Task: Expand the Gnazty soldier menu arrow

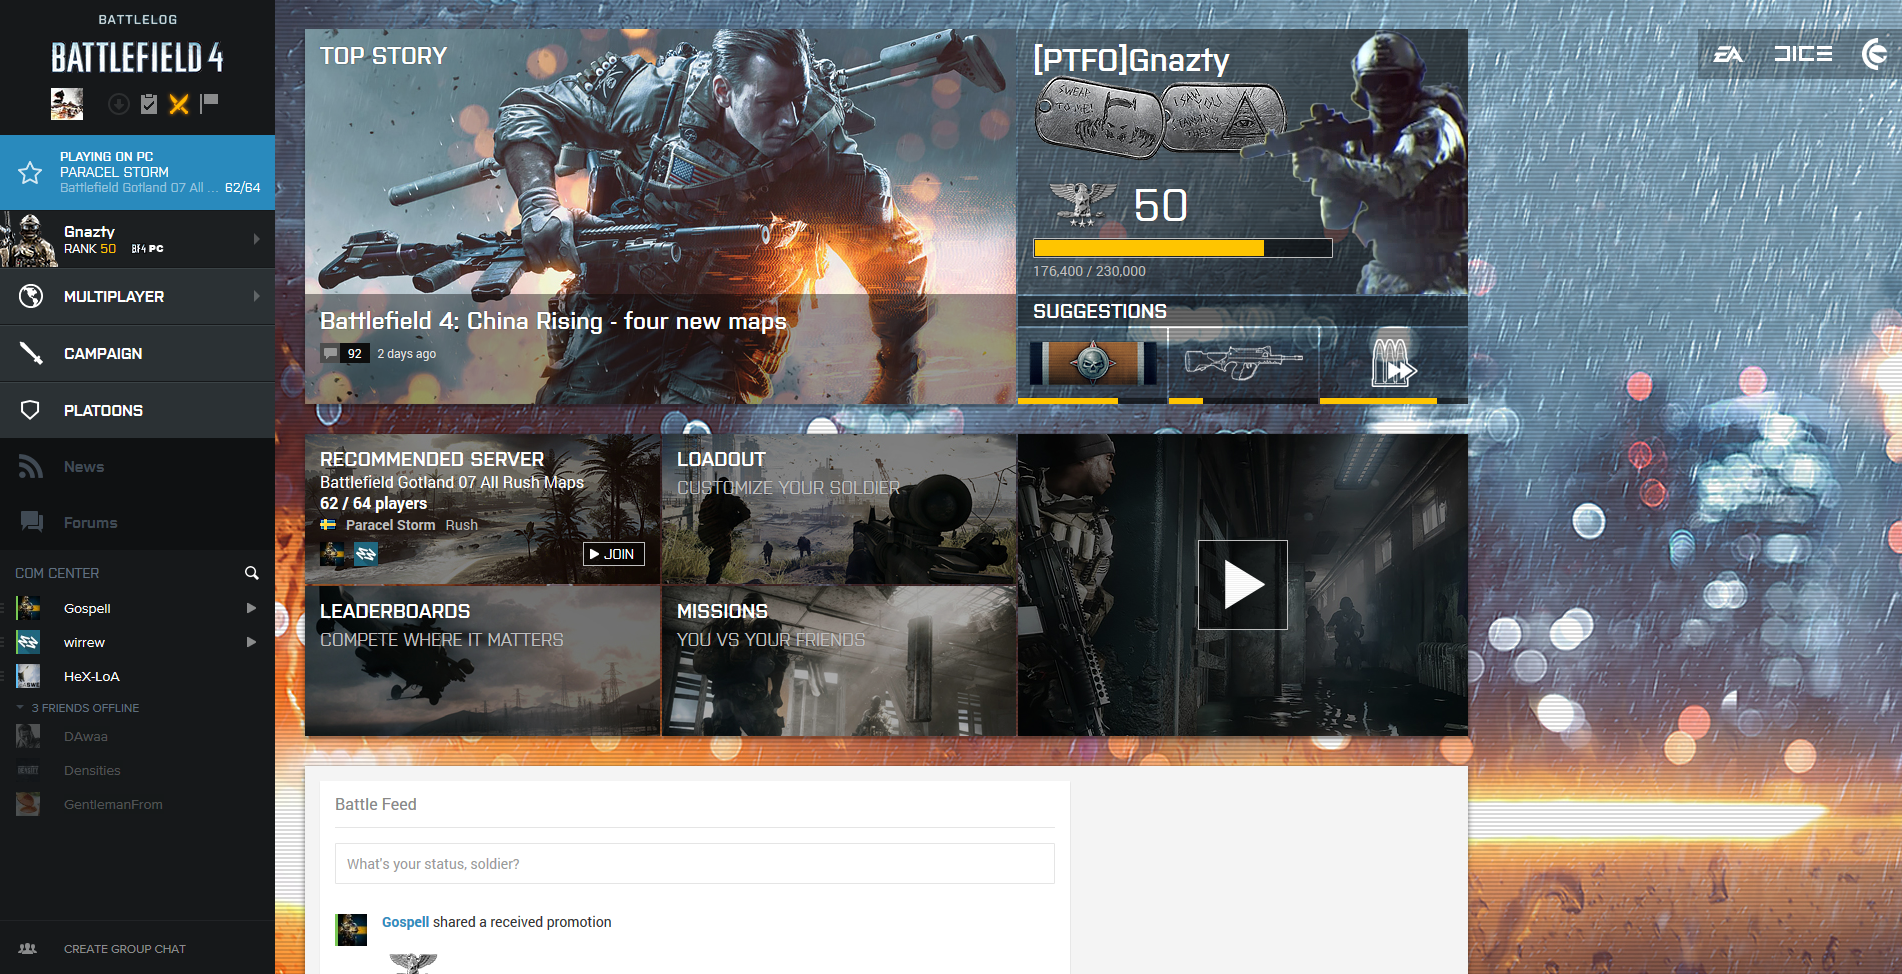Action: pyautogui.click(x=257, y=239)
